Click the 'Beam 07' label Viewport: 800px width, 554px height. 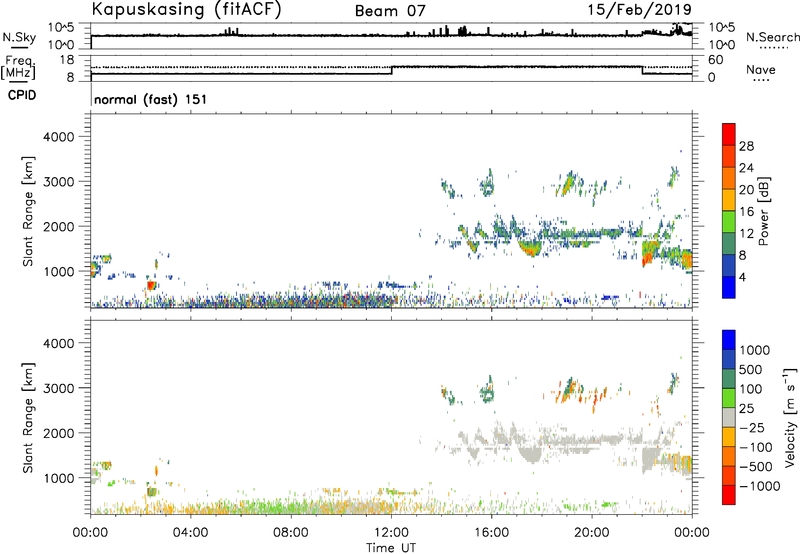390,11
